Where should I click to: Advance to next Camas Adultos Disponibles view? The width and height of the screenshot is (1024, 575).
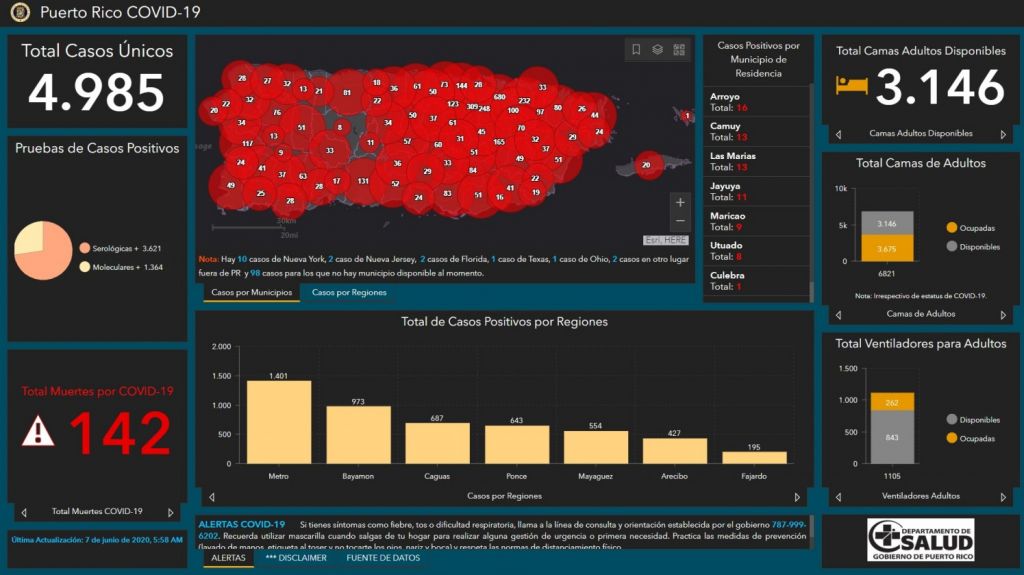point(1003,134)
